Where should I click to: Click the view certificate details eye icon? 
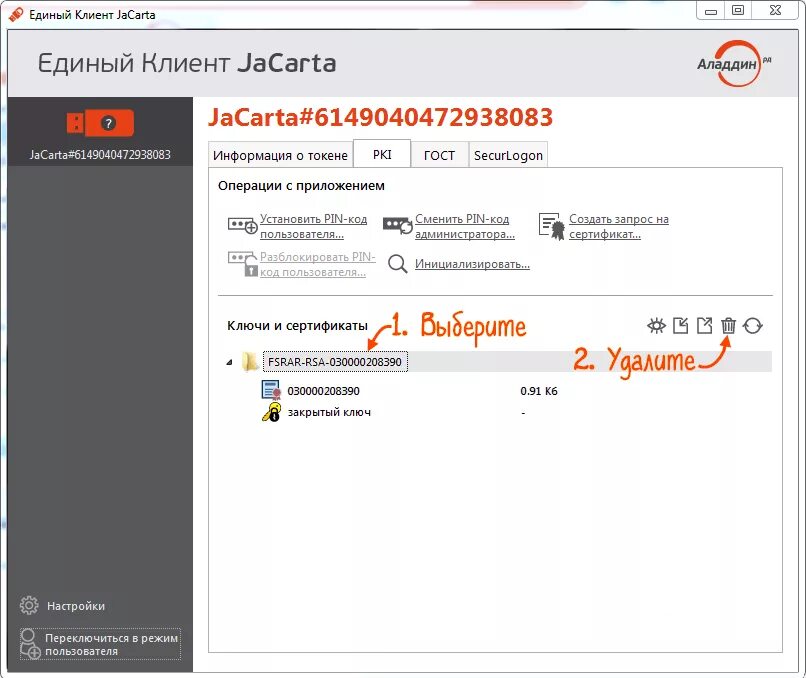(656, 325)
